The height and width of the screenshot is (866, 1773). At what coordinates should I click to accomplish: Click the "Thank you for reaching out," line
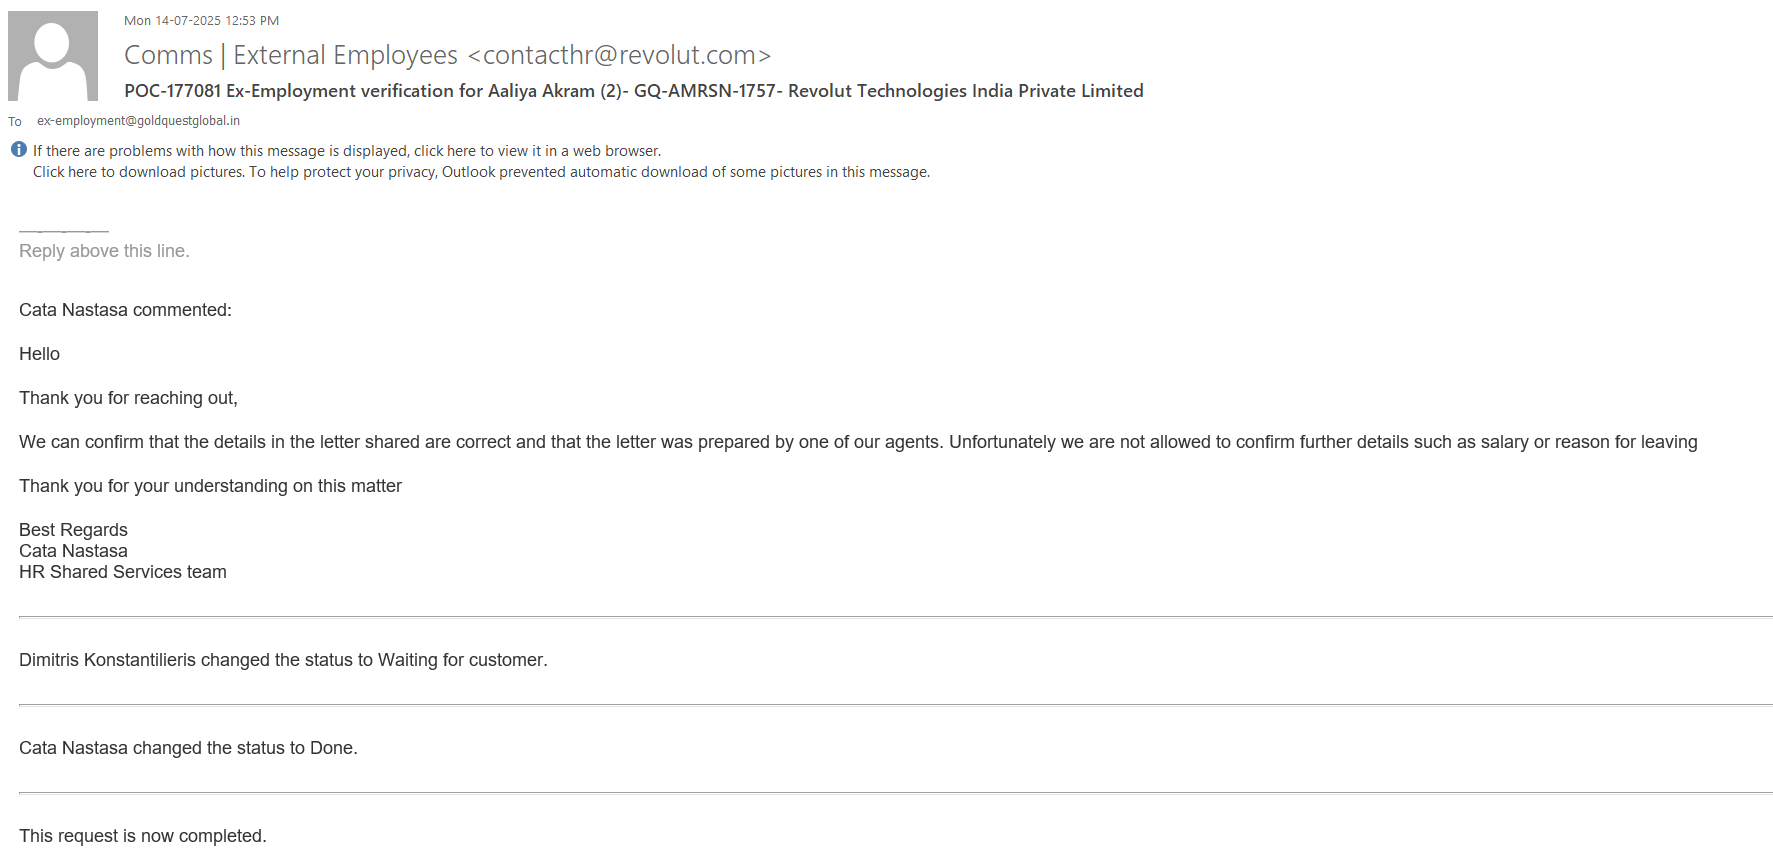pos(128,398)
